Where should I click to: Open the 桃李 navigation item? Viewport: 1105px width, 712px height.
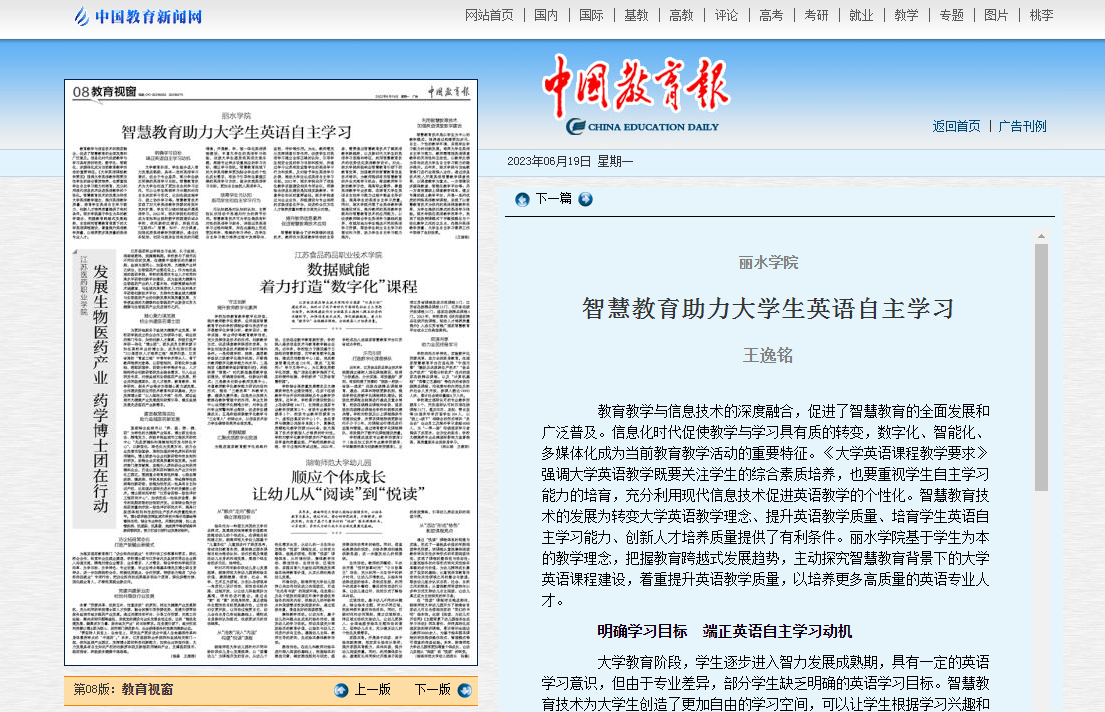(x=1041, y=15)
